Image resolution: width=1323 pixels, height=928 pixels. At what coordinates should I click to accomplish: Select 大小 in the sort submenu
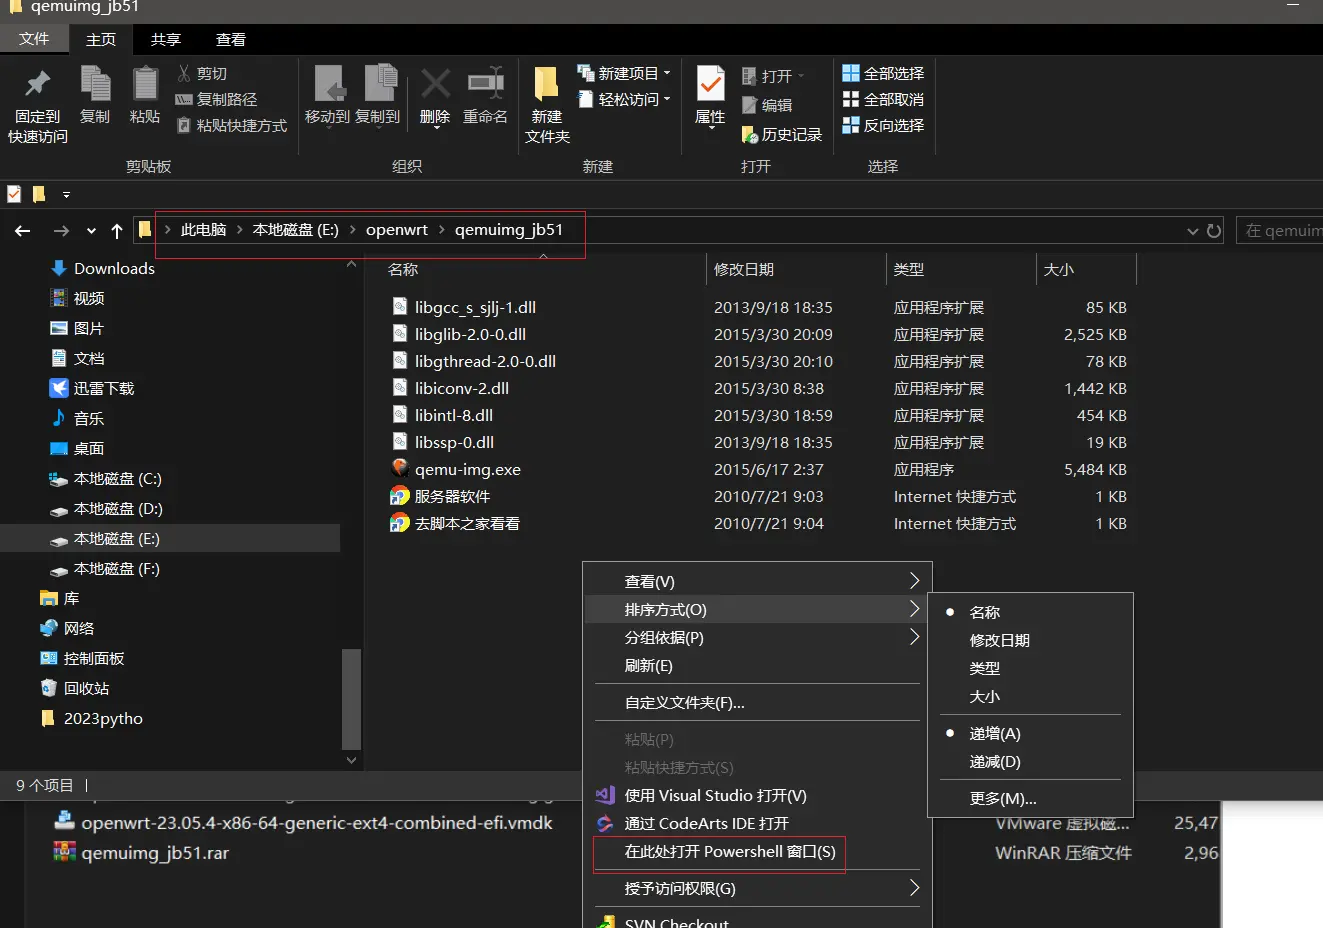[984, 696]
